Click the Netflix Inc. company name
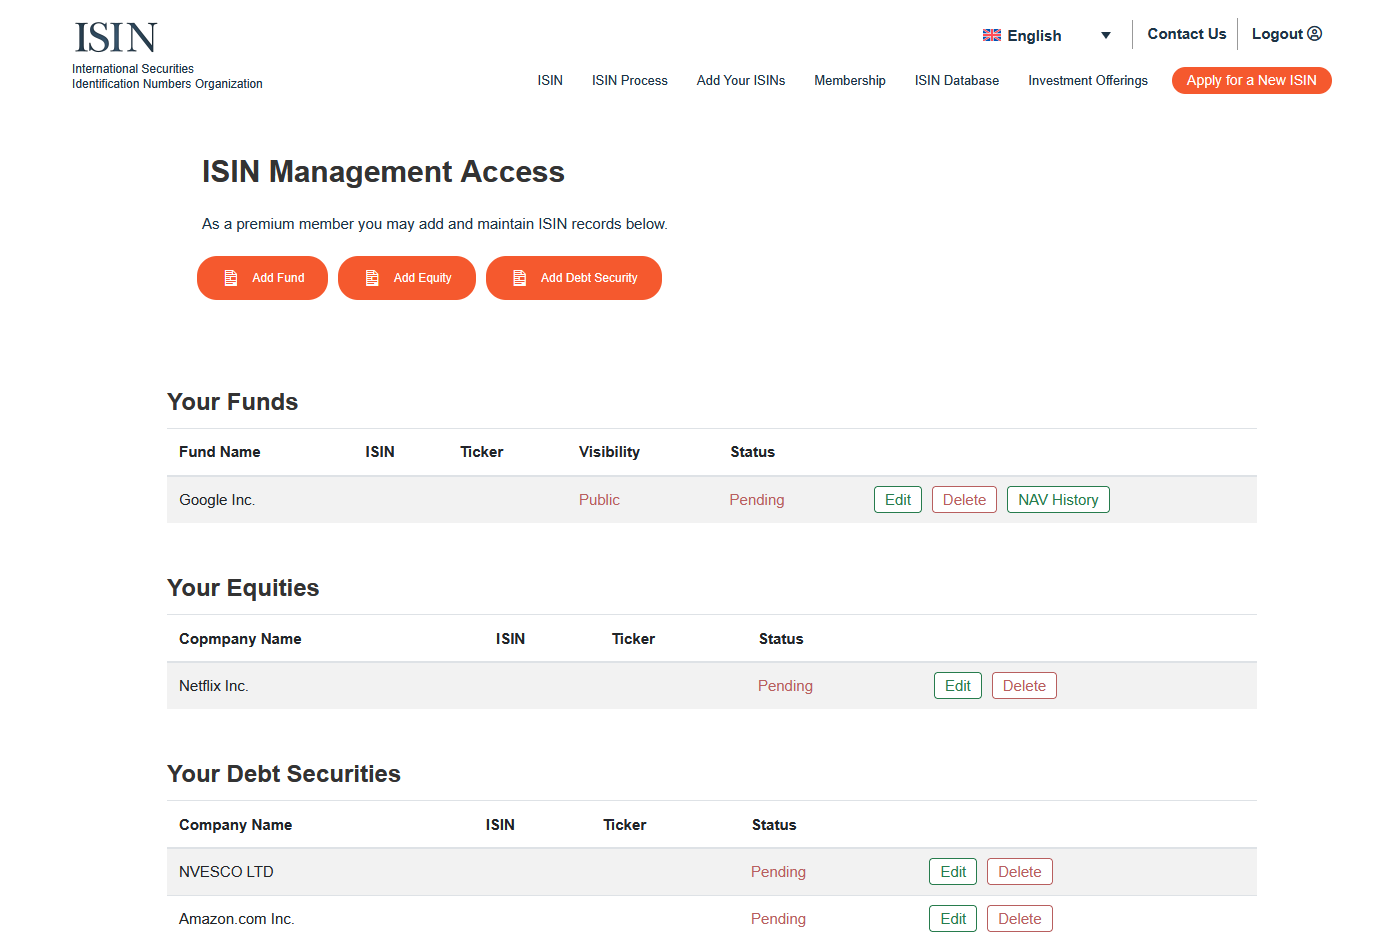 214,686
